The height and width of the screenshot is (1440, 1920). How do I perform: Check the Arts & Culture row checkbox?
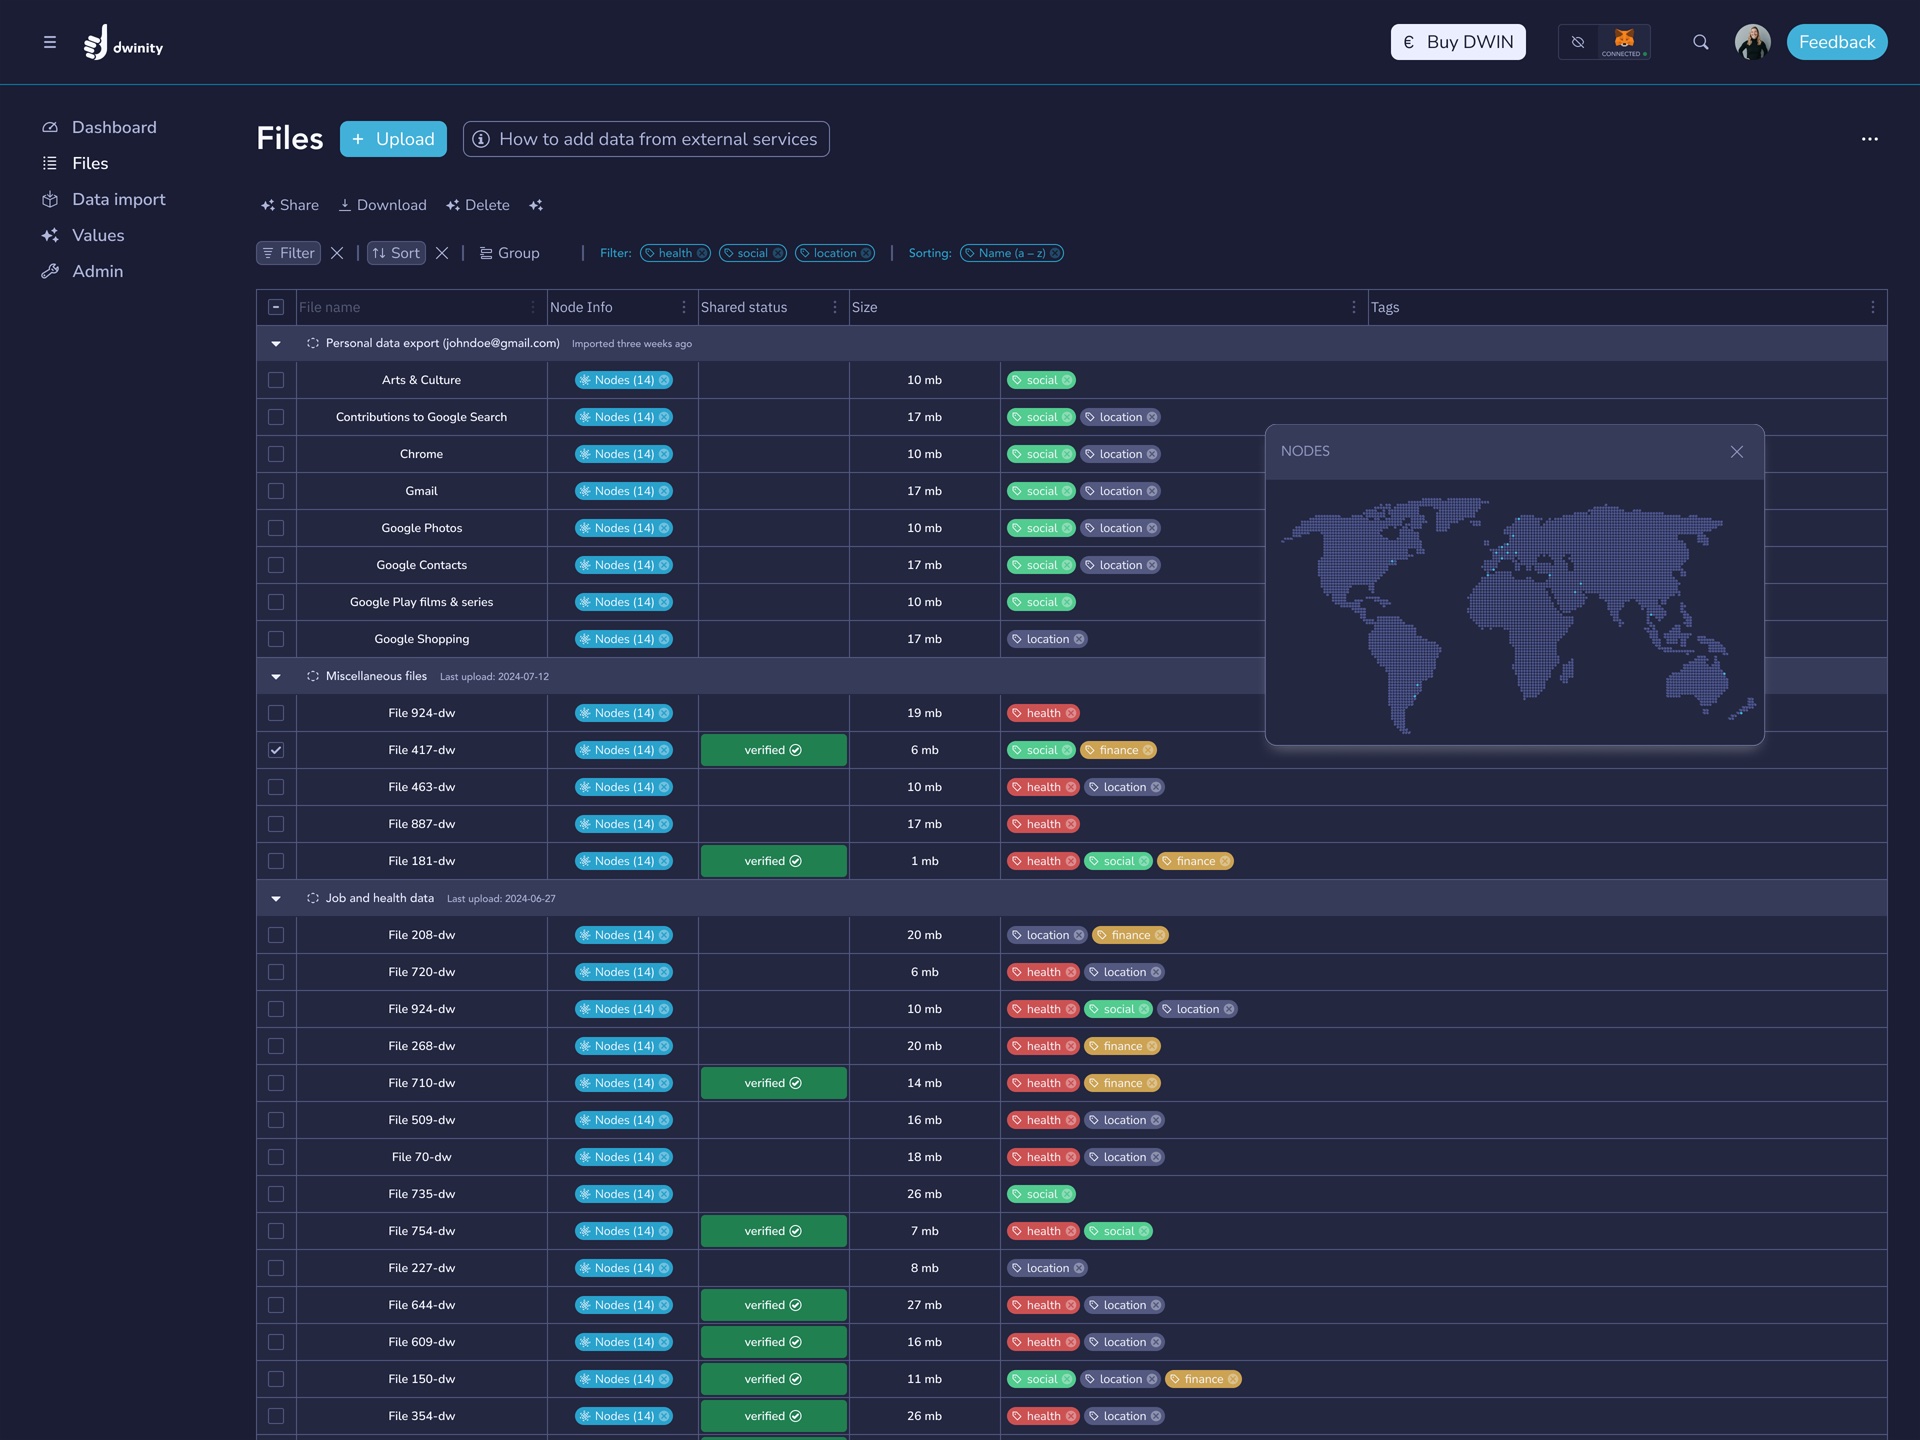click(276, 380)
